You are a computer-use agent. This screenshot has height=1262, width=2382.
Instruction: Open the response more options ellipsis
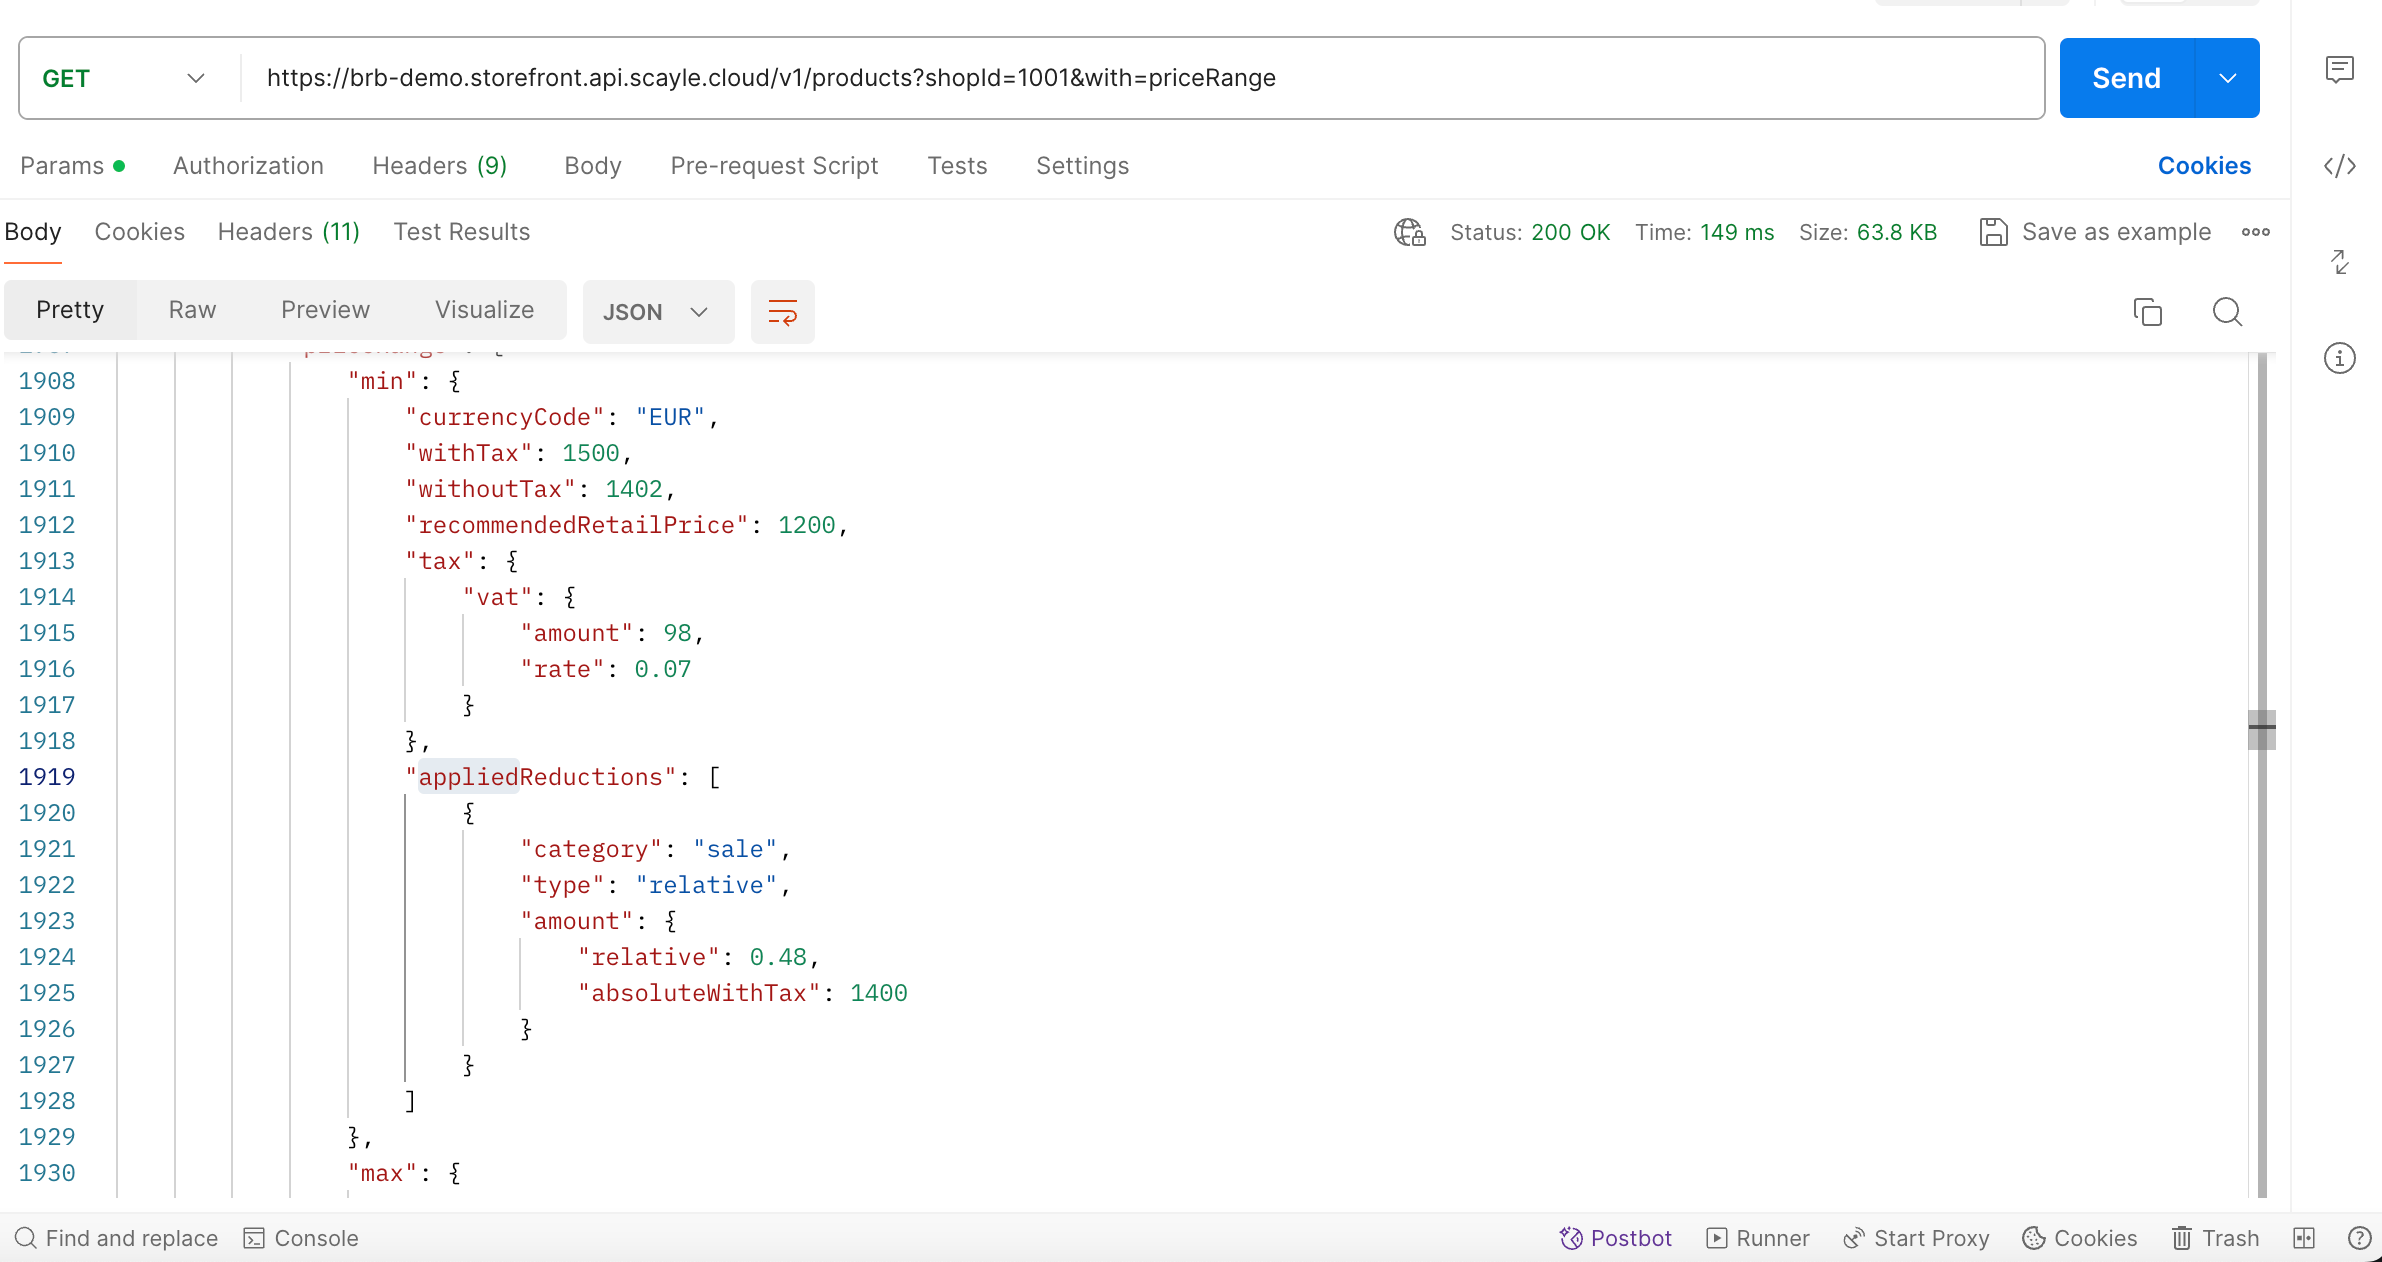tap(2255, 232)
